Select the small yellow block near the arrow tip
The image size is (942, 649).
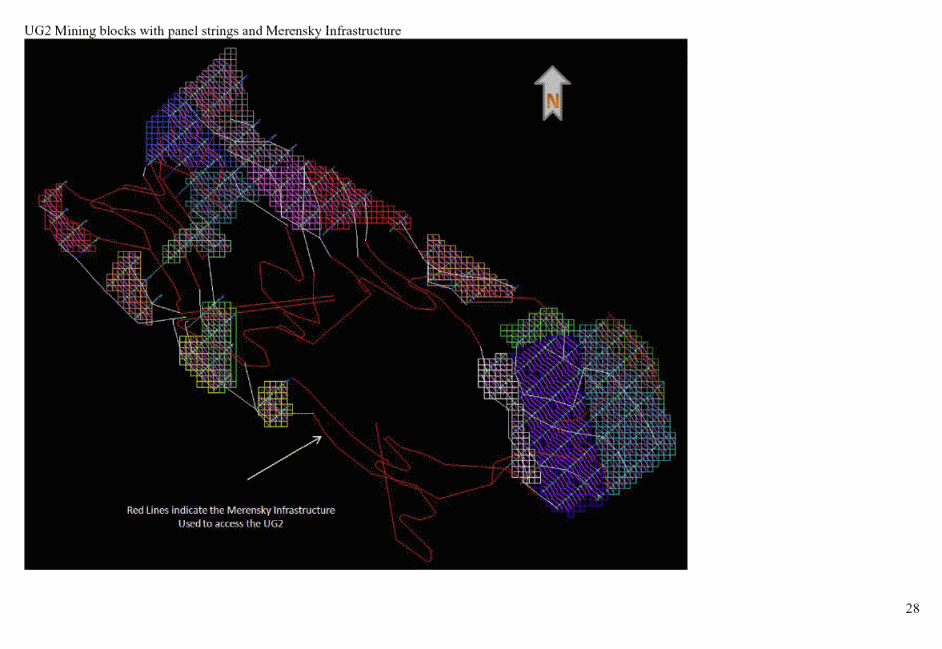(274, 403)
